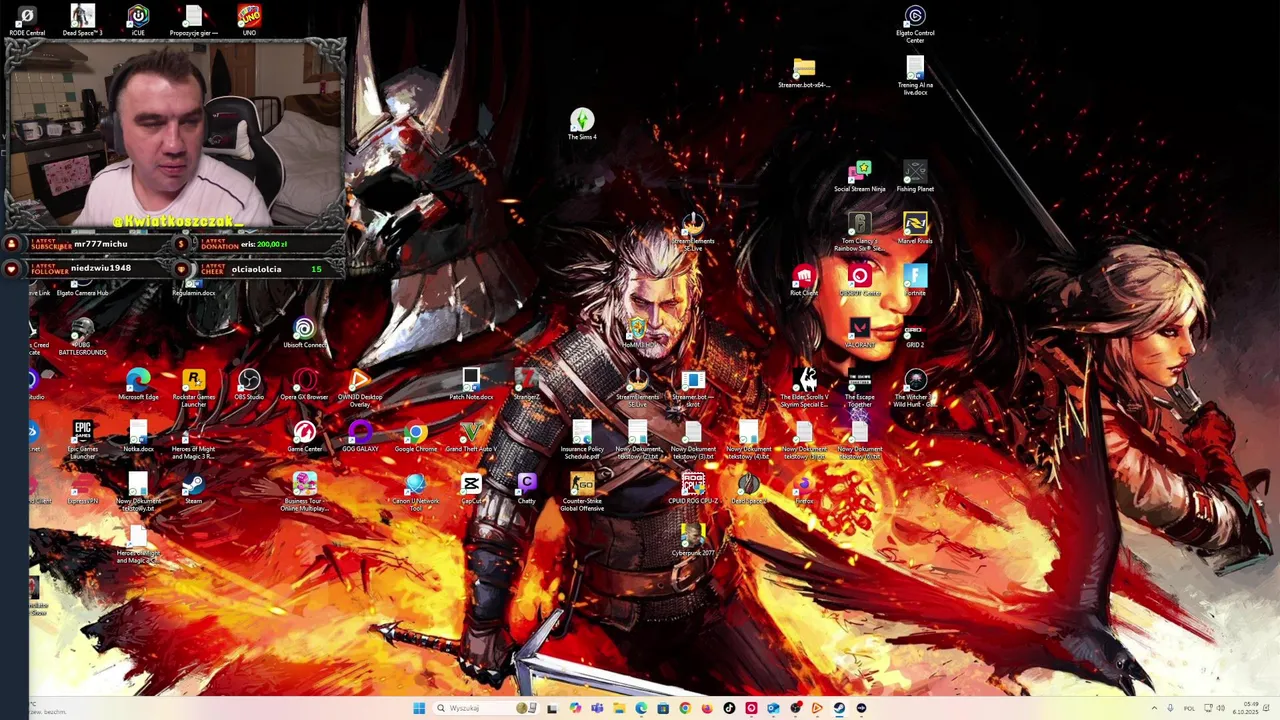This screenshot has height=720, width=1280.
Task: Open the HoMM3 HD desktop shortcut
Action: (x=637, y=332)
